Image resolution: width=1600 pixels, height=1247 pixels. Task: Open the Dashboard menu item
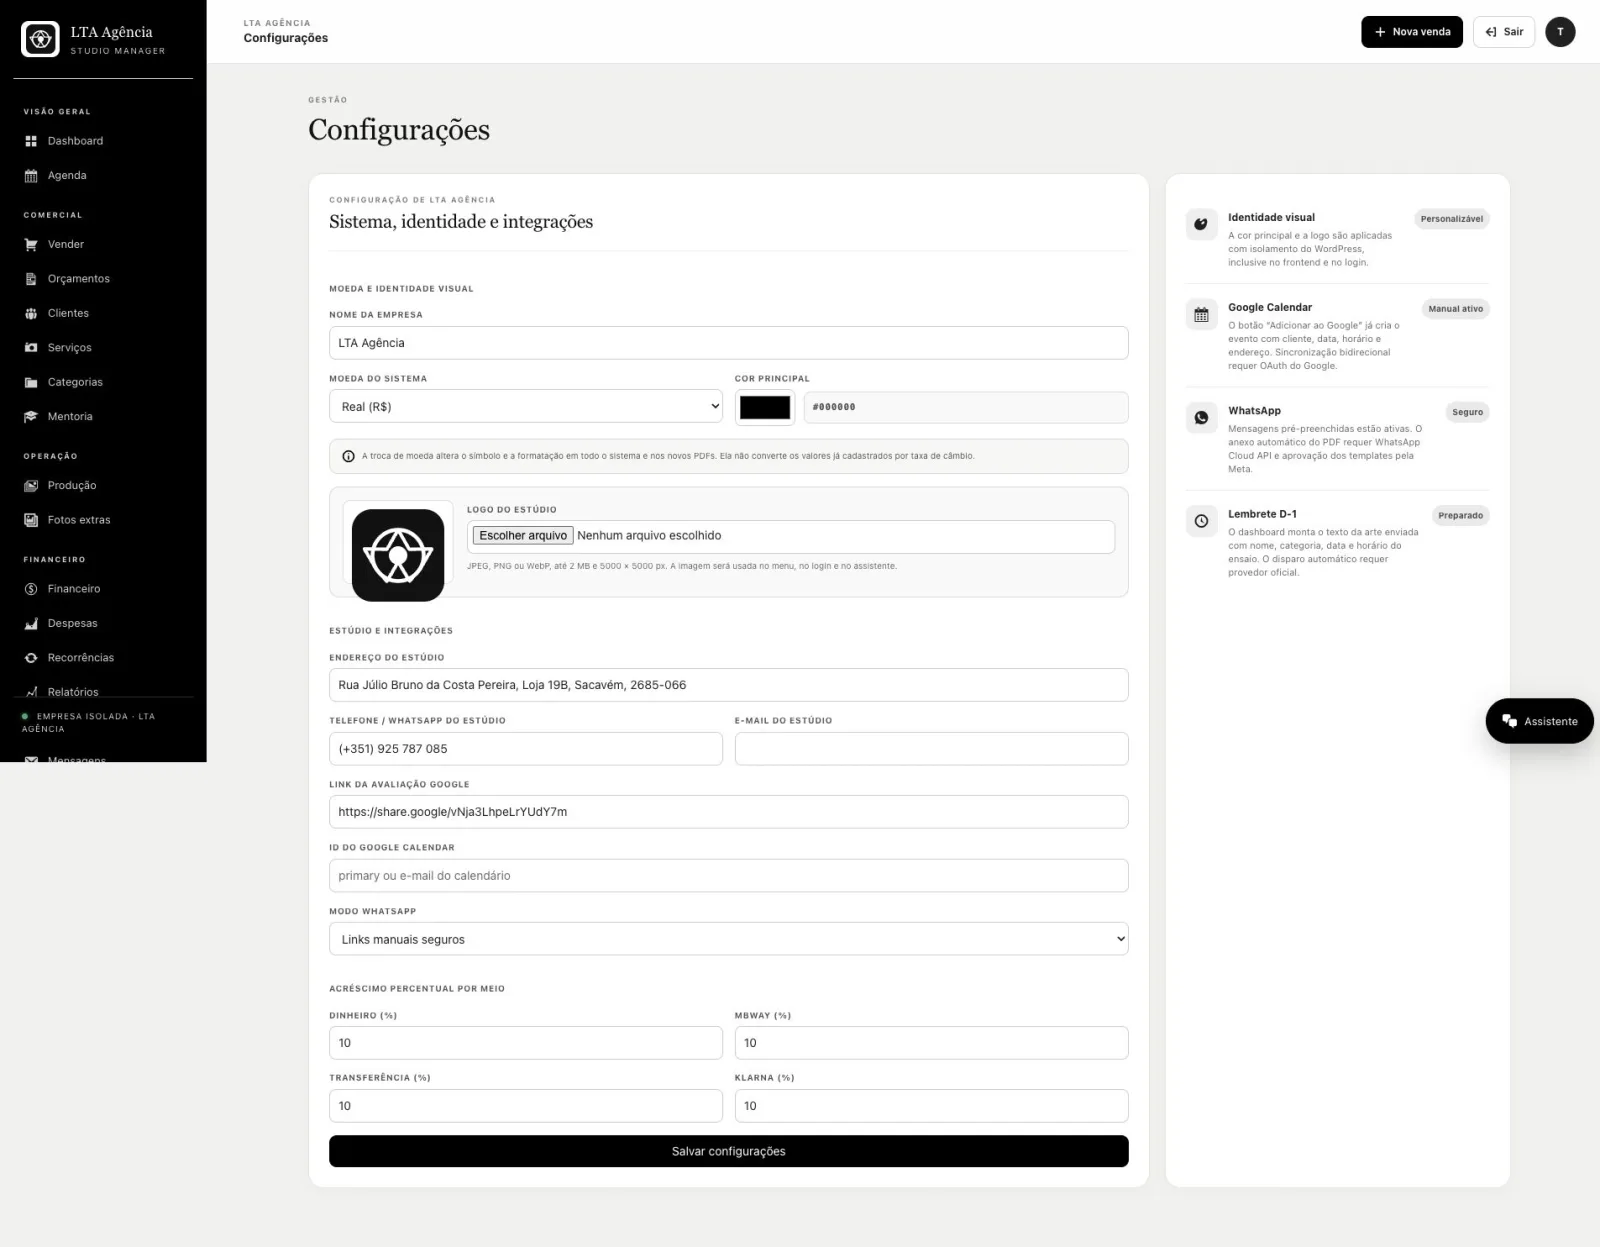pos(103,141)
